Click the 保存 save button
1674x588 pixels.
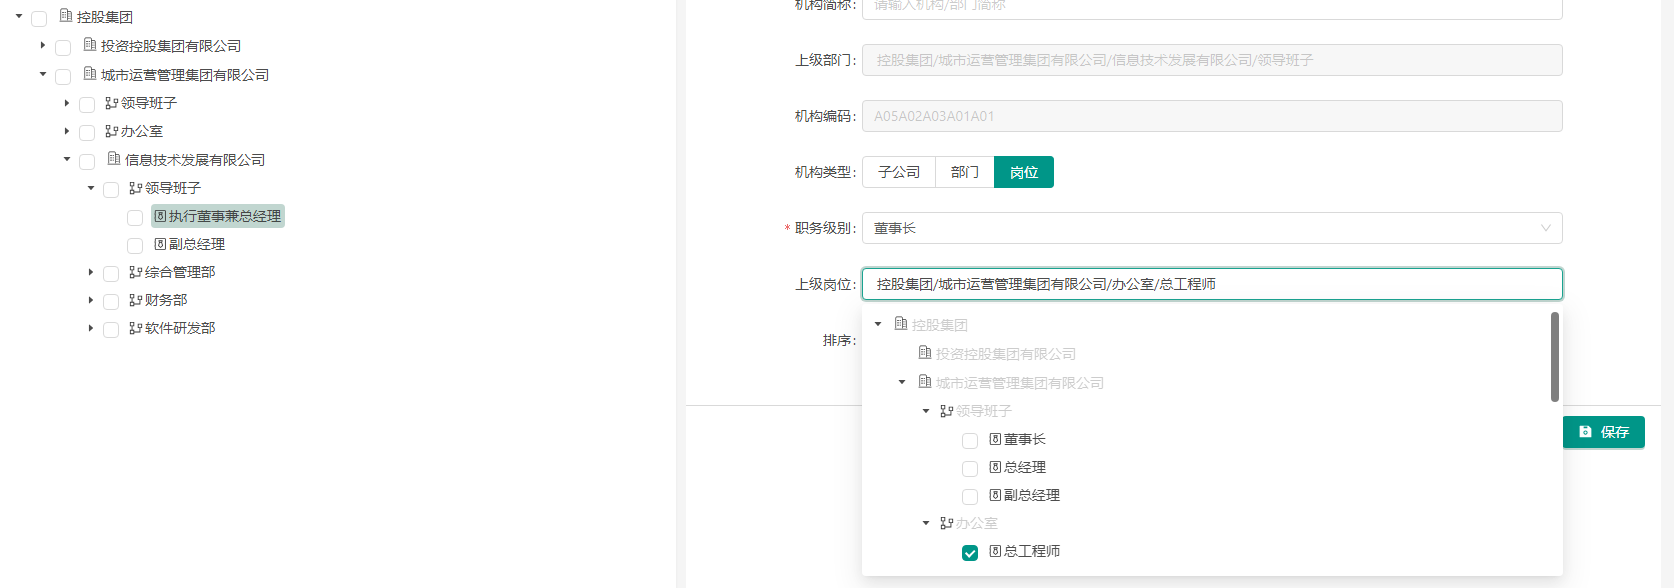click(x=1603, y=432)
